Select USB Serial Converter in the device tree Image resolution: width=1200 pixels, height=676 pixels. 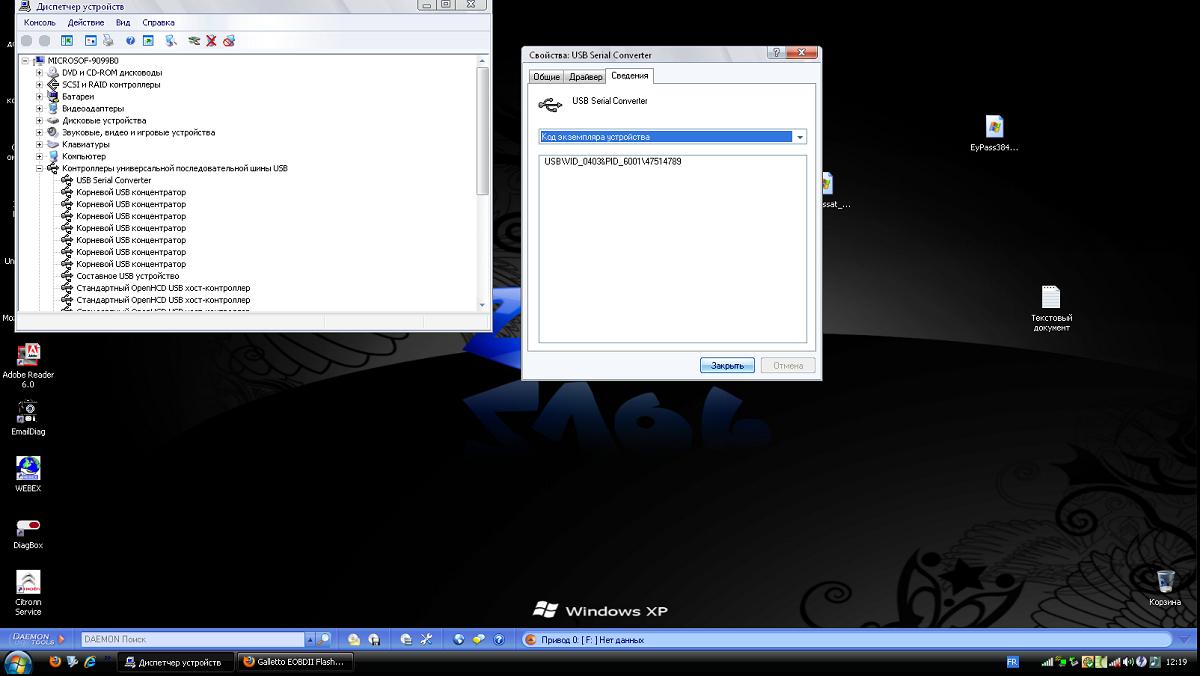click(114, 180)
